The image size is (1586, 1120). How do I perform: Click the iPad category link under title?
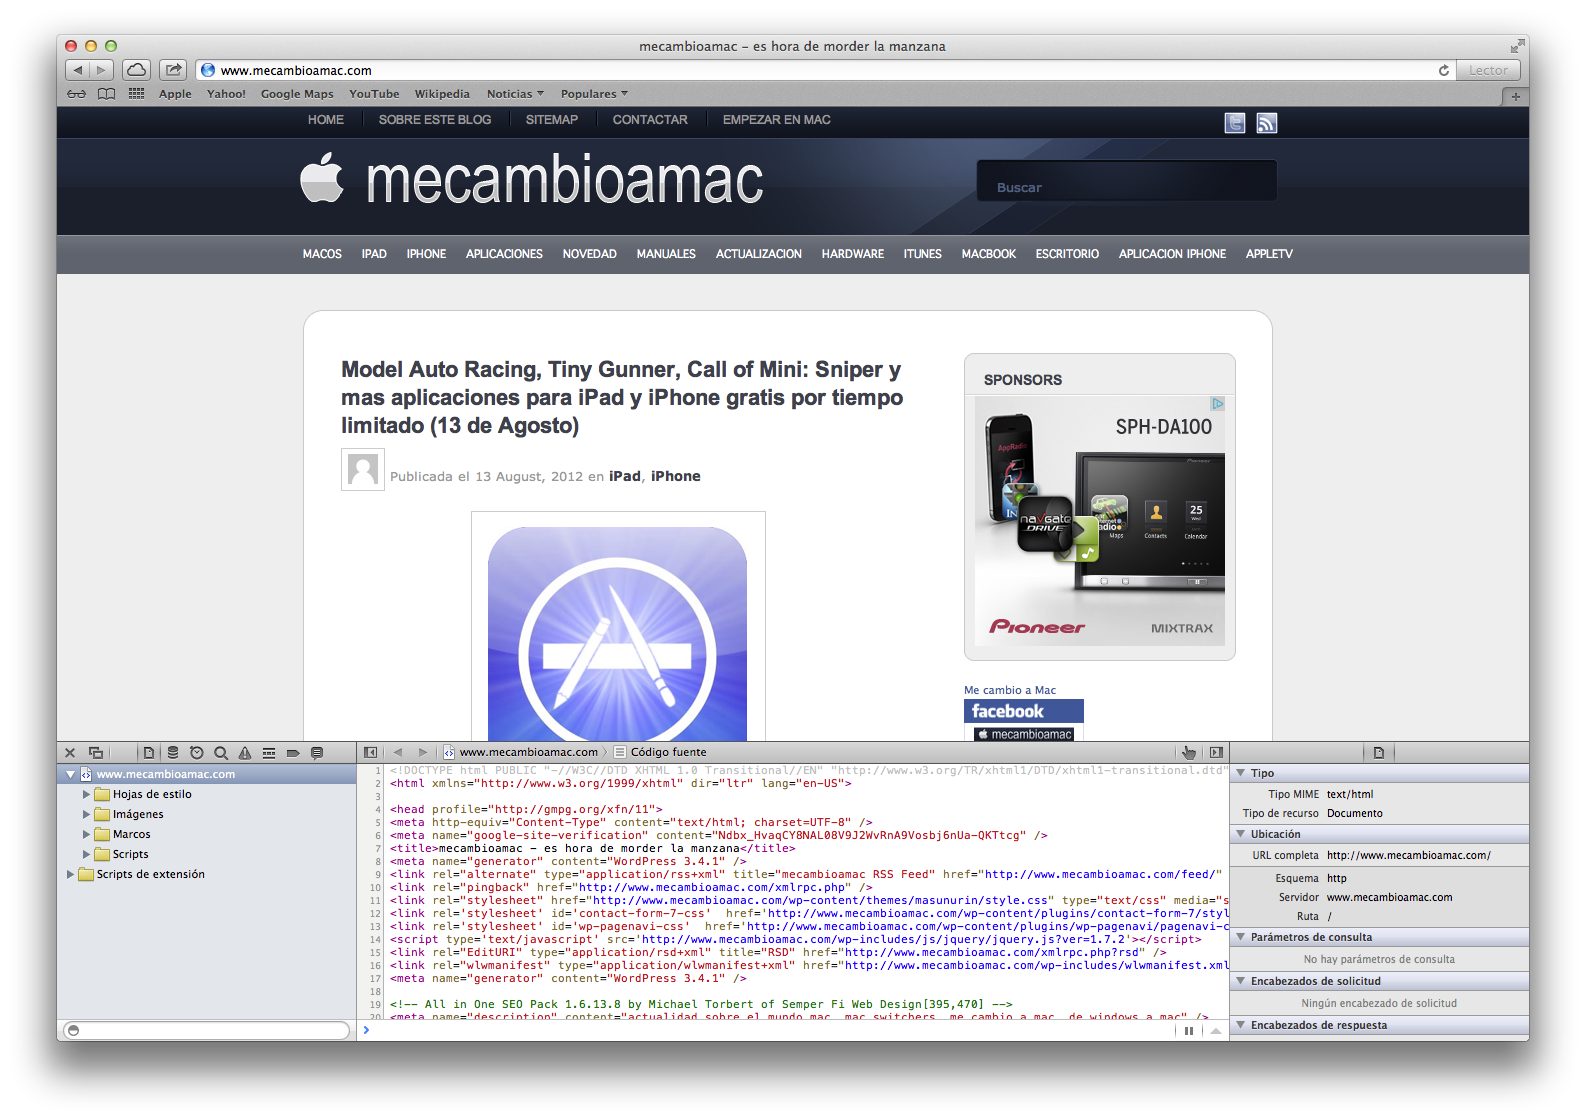pyautogui.click(x=625, y=476)
